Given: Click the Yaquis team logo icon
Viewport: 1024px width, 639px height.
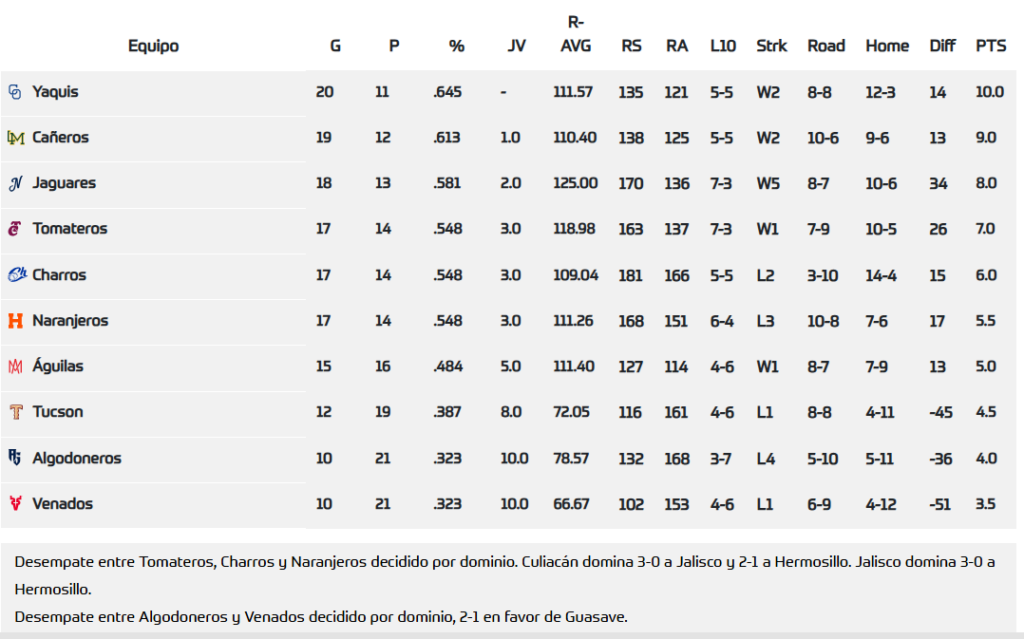Looking at the screenshot, I should (15, 92).
